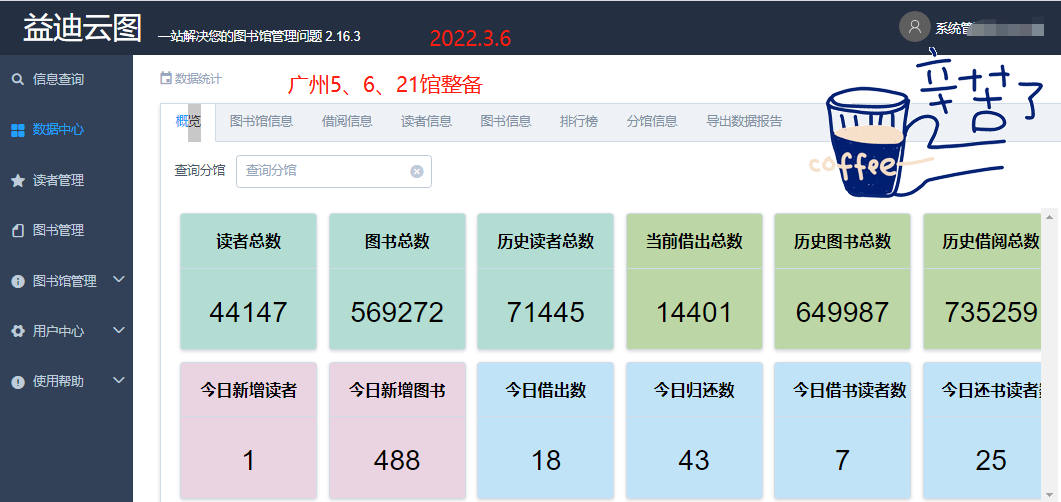Open the 导出数据报告 tab
The width and height of the screenshot is (1061, 502).
tap(744, 121)
